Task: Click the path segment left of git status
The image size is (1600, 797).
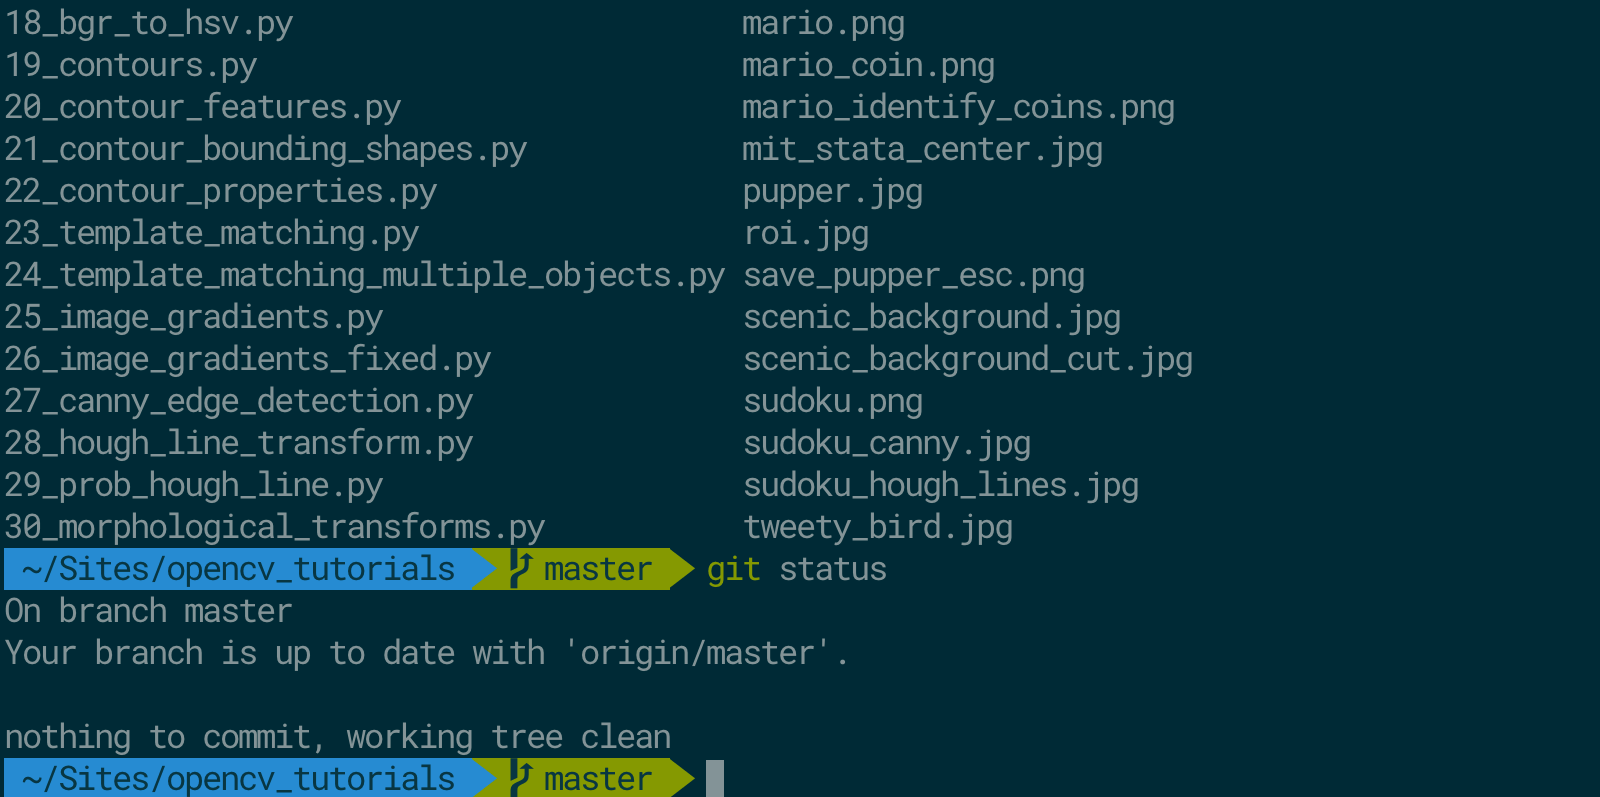Action: tap(238, 569)
